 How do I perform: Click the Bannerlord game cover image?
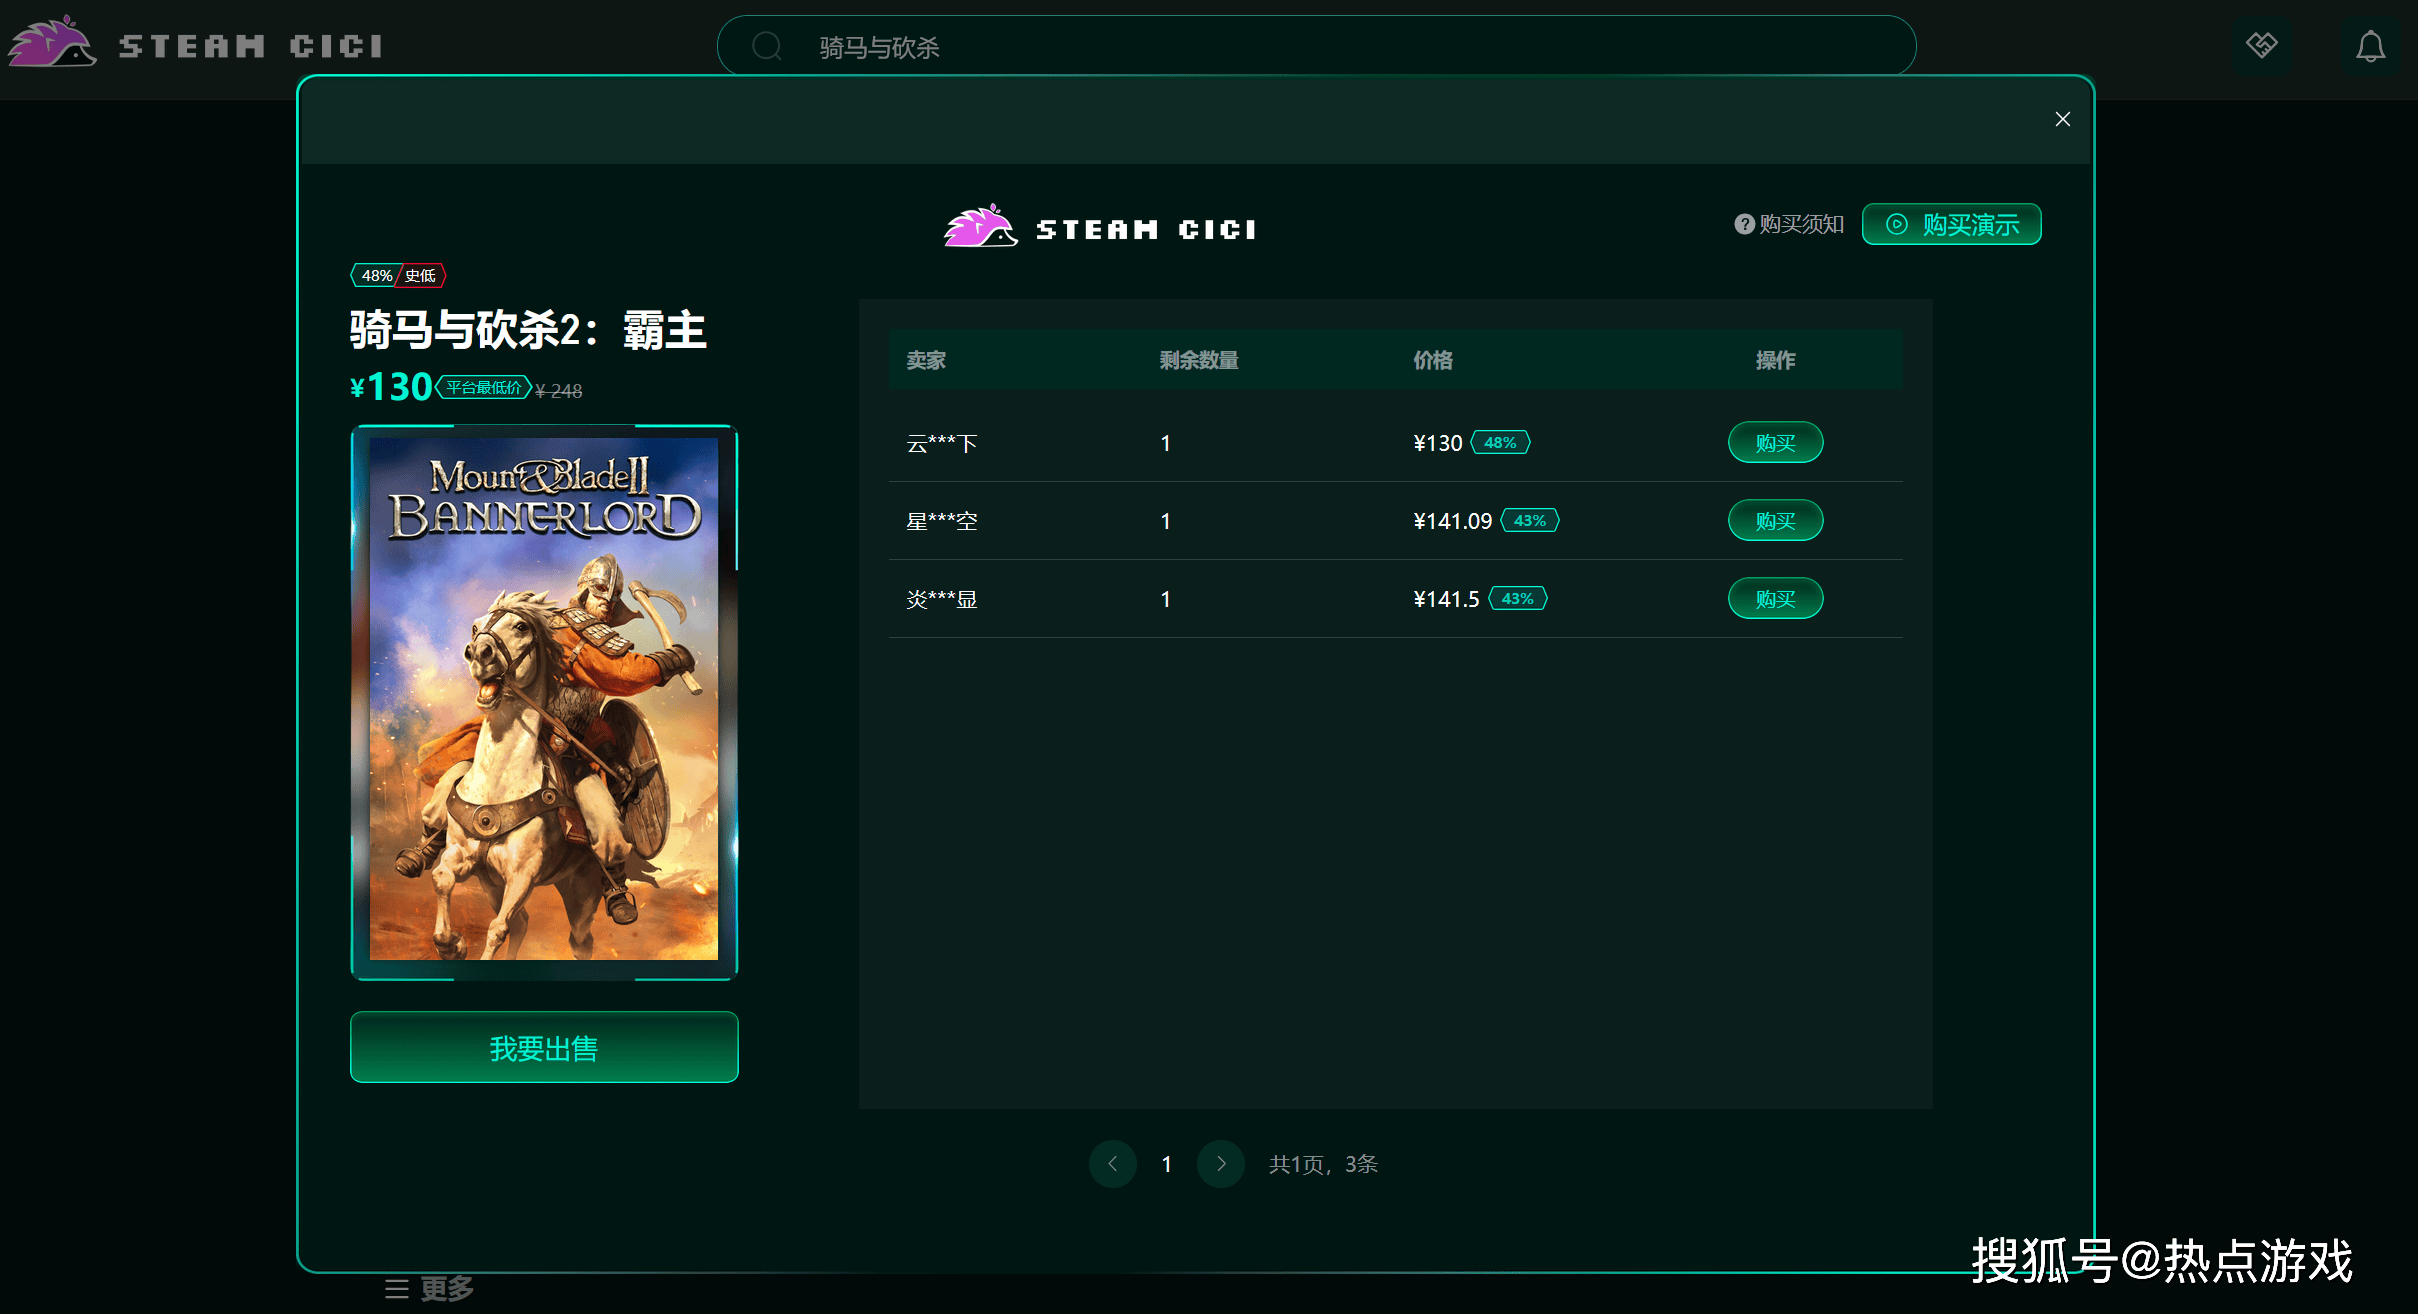(x=544, y=700)
